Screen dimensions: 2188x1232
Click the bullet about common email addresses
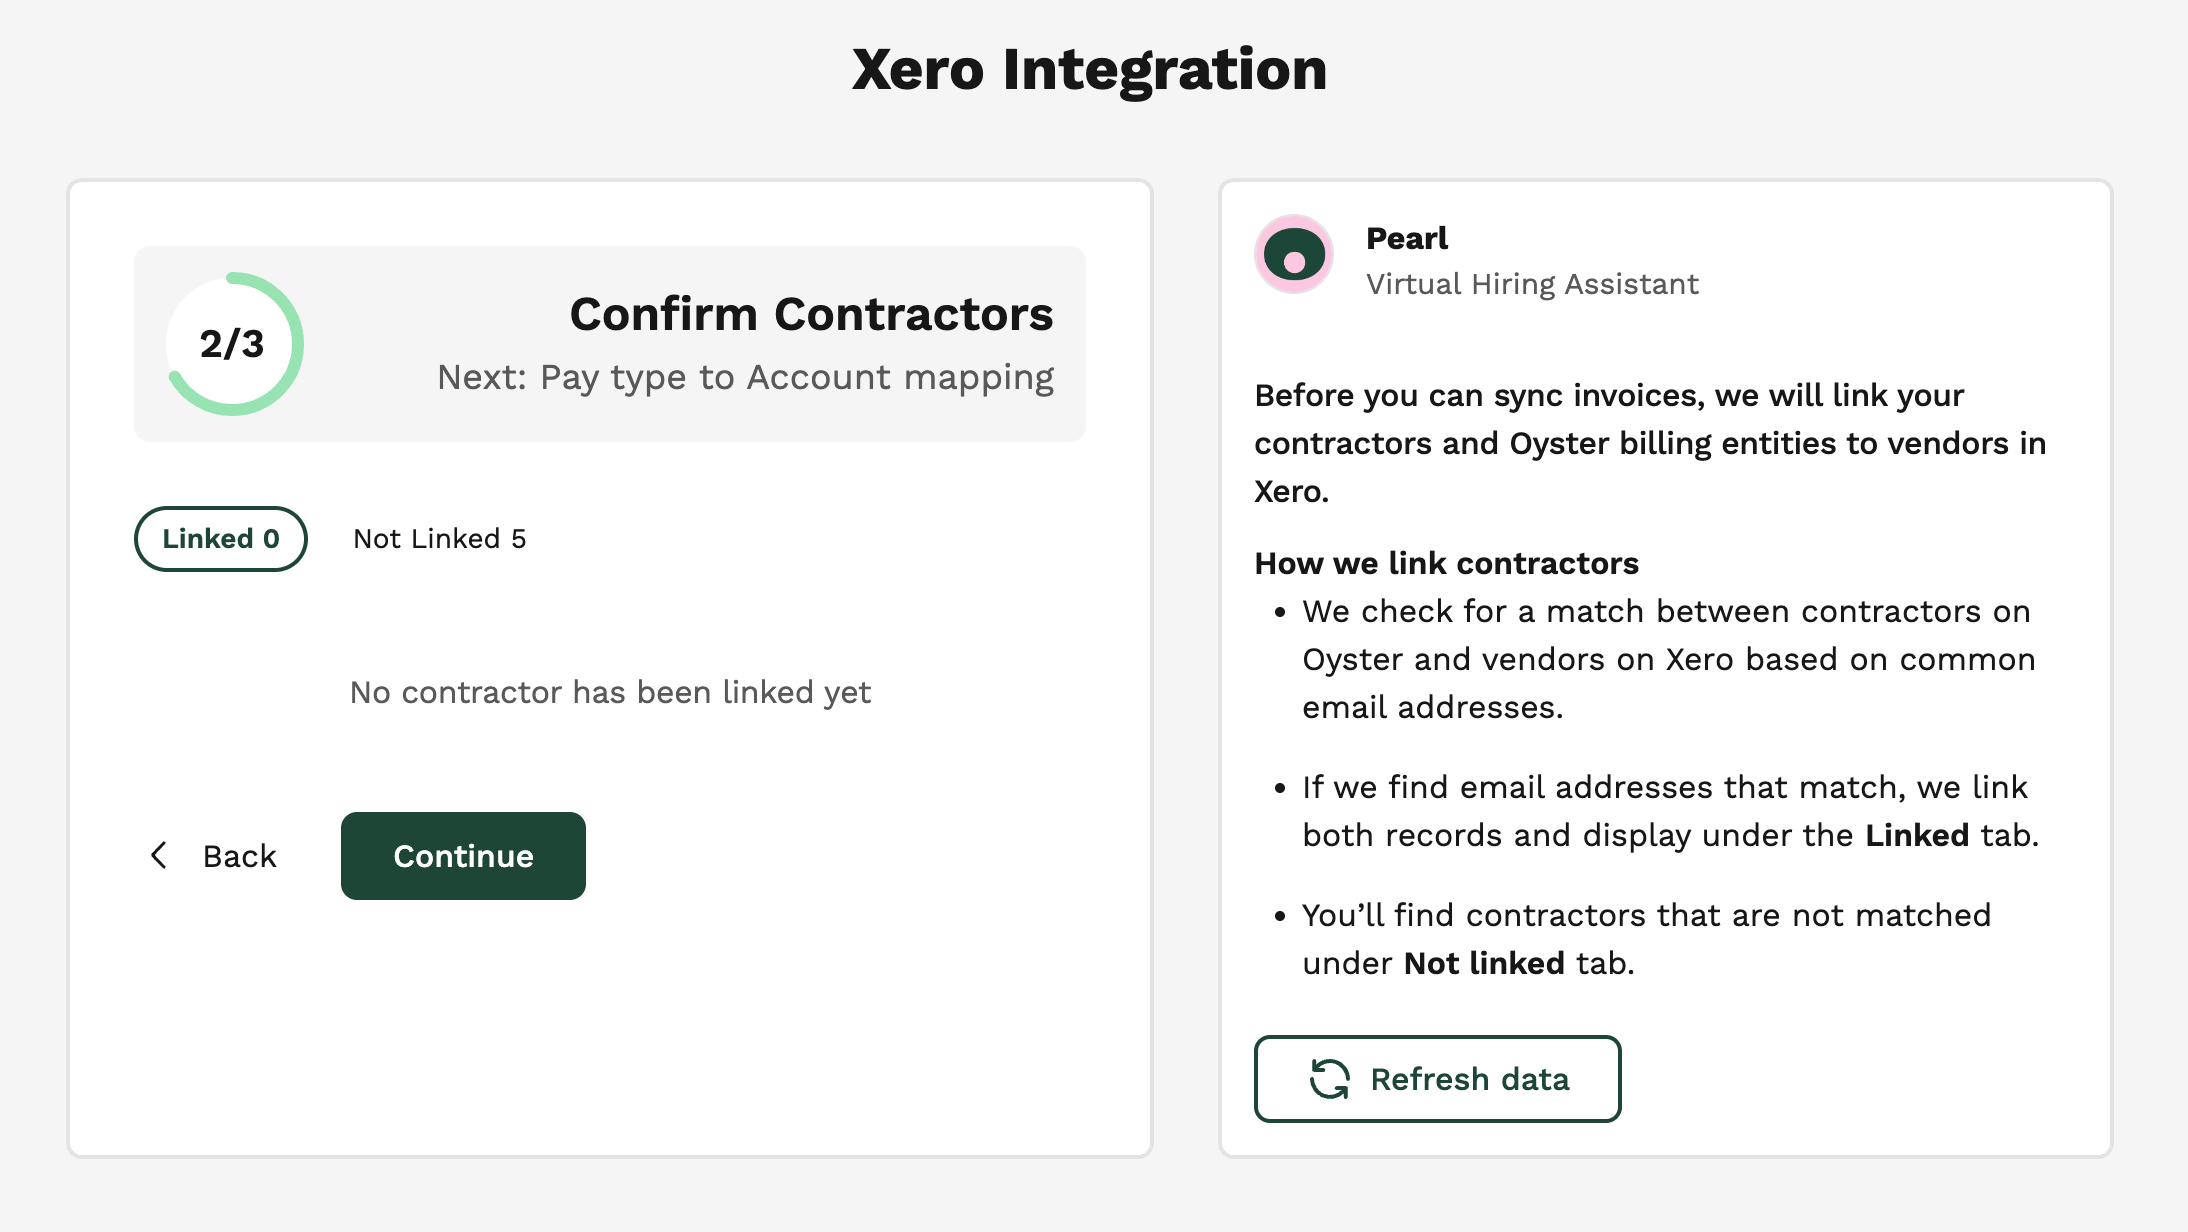pos(1668,659)
